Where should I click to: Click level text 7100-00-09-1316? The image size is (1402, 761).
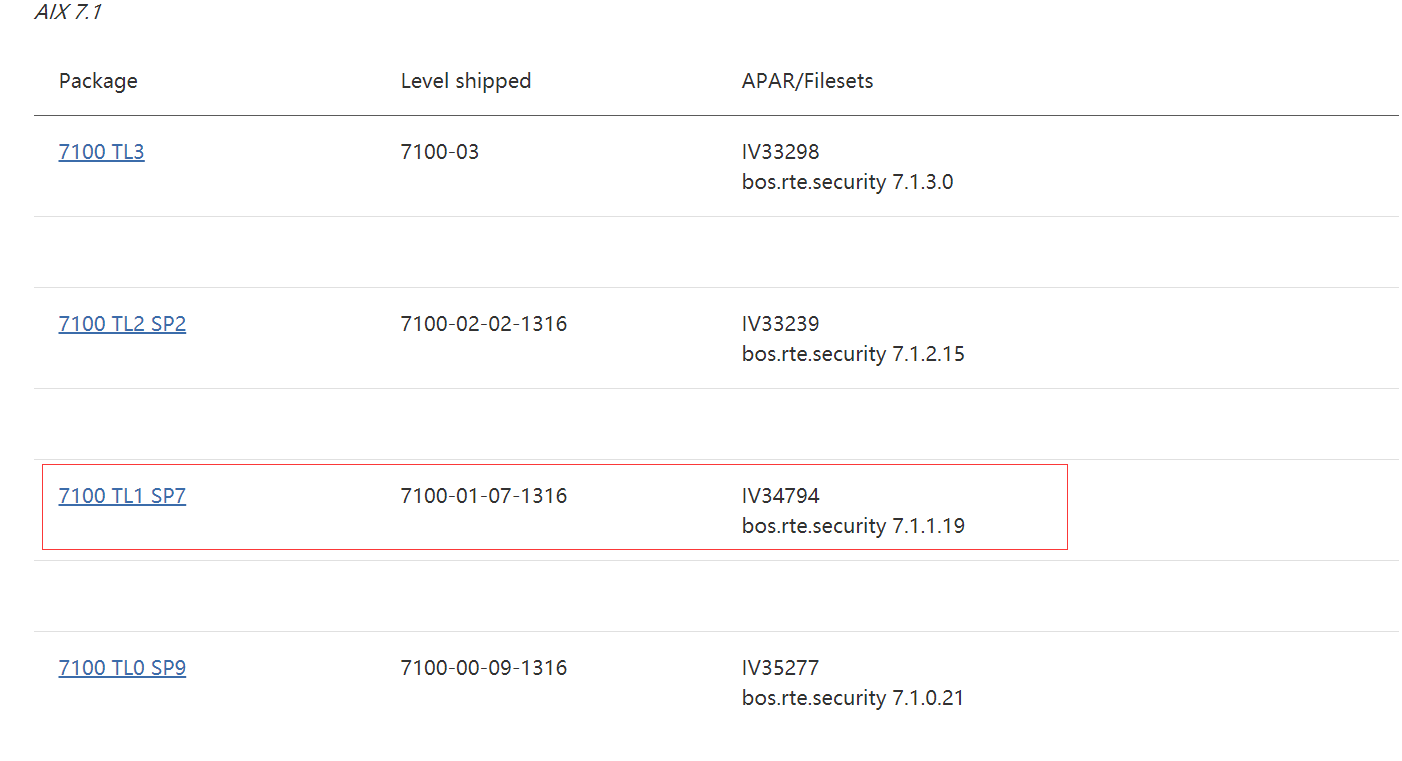pos(483,668)
